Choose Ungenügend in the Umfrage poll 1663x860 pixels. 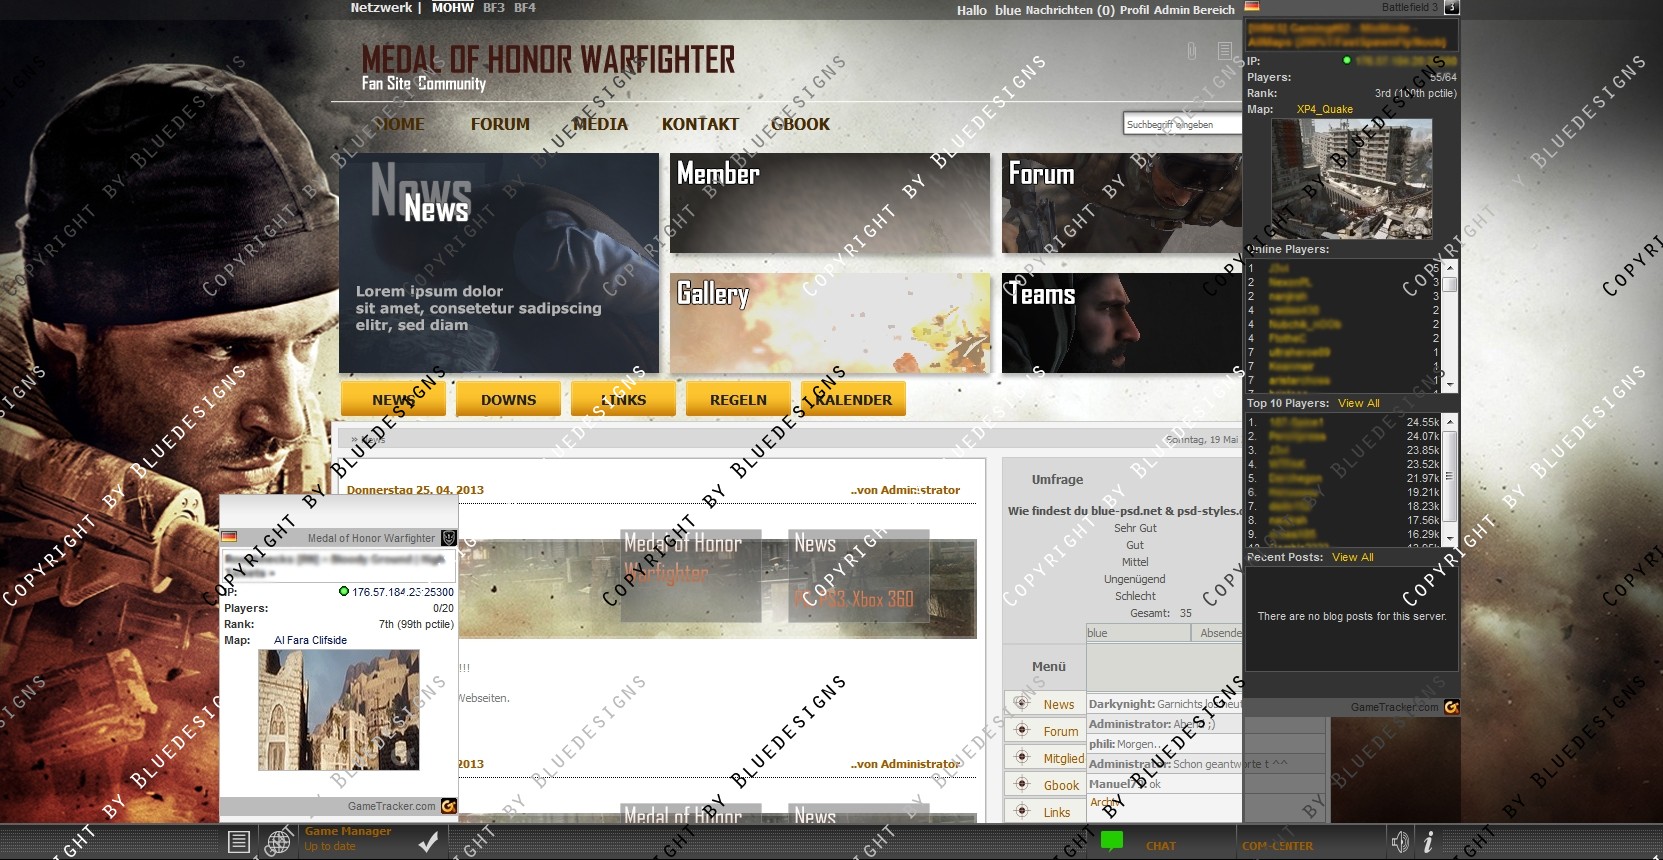1135,579
